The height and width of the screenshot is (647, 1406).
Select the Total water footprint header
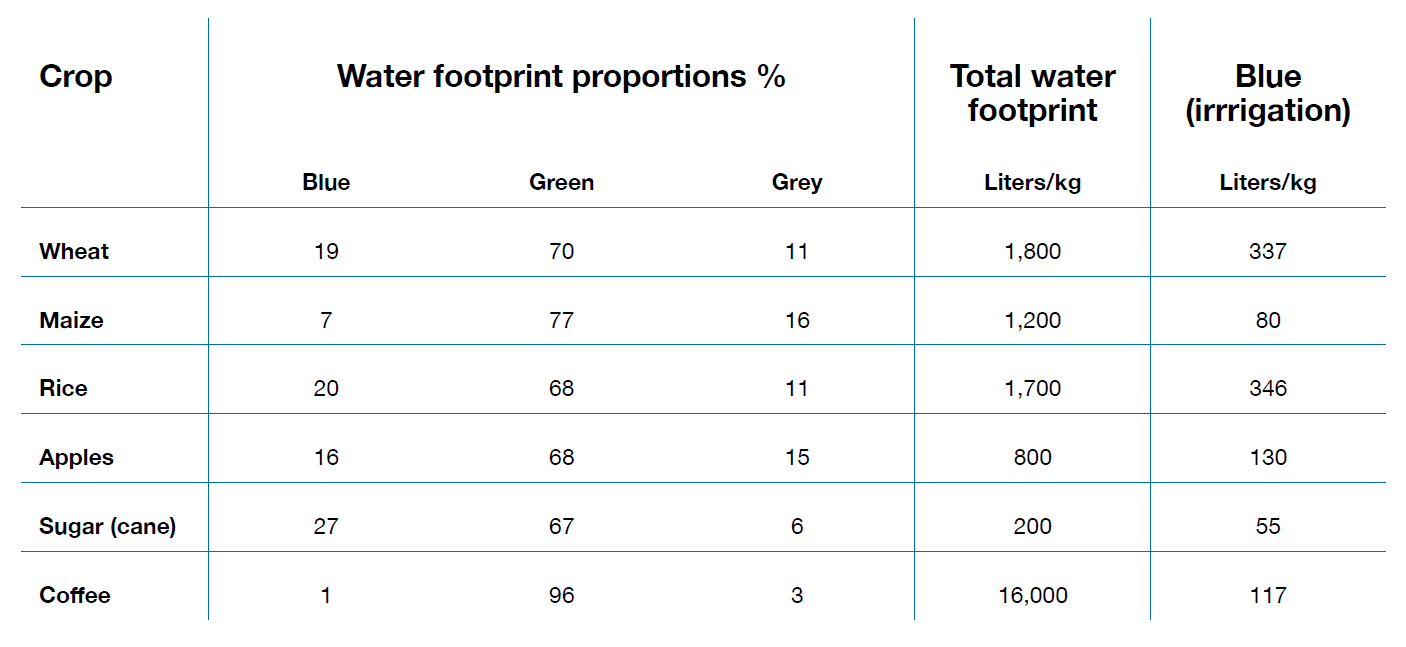click(x=1032, y=93)
